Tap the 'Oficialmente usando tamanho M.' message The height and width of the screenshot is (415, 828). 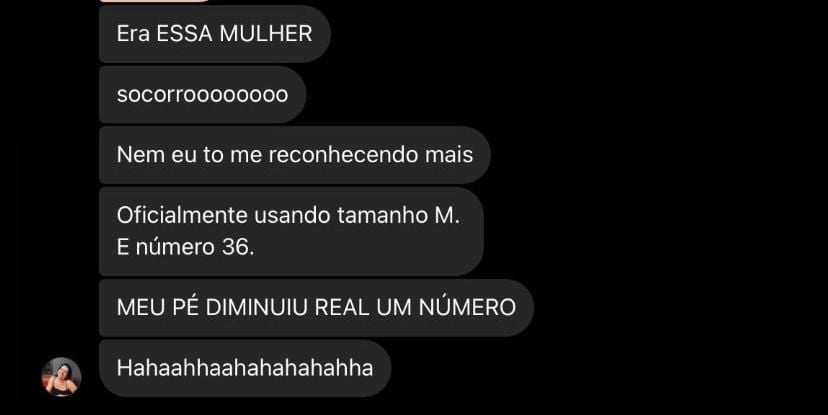291,231
